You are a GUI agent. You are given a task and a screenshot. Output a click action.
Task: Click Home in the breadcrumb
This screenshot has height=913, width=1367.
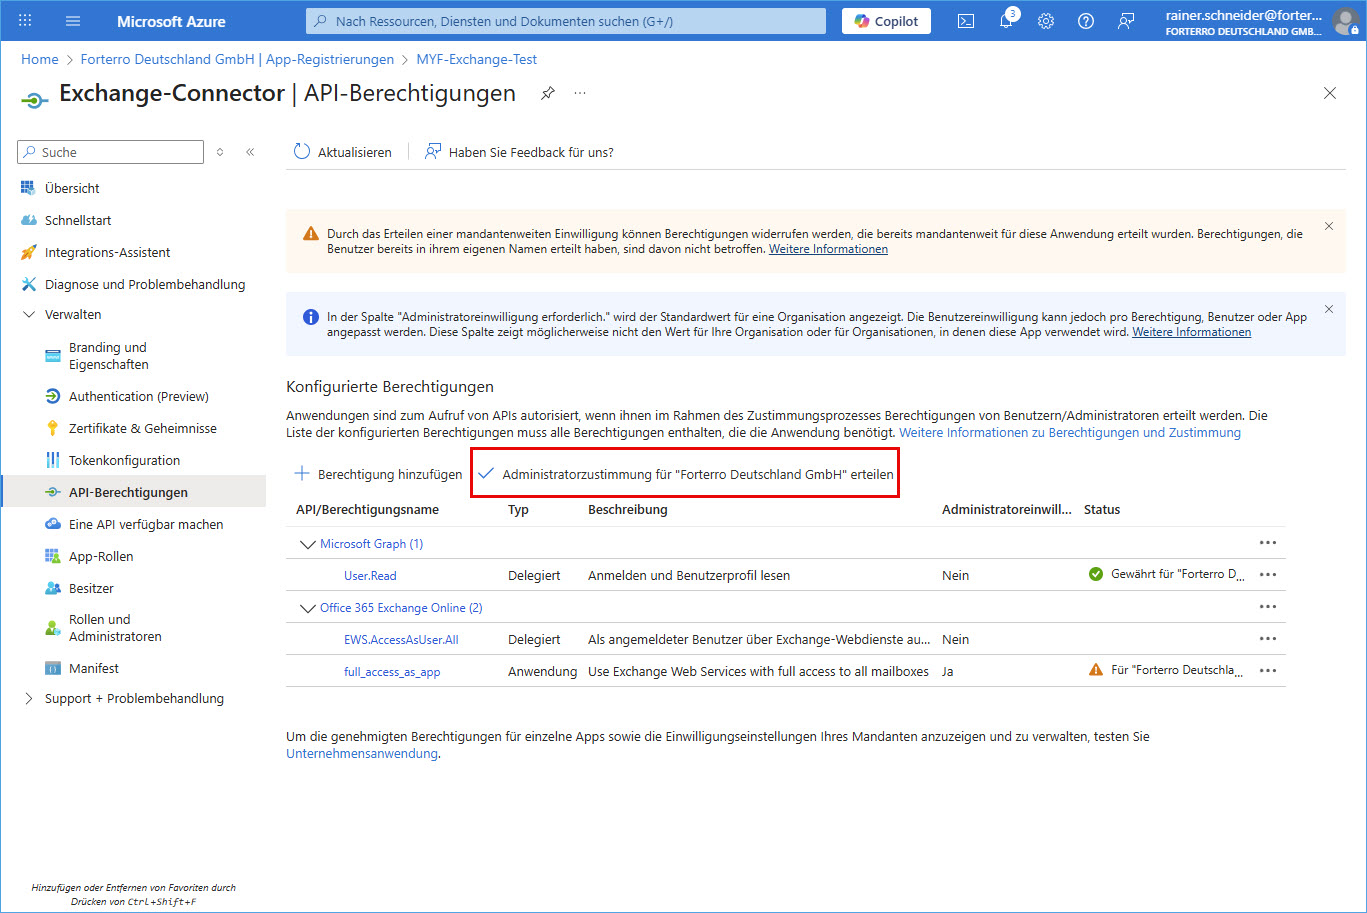pyautogui.click(x=40, y=59)
